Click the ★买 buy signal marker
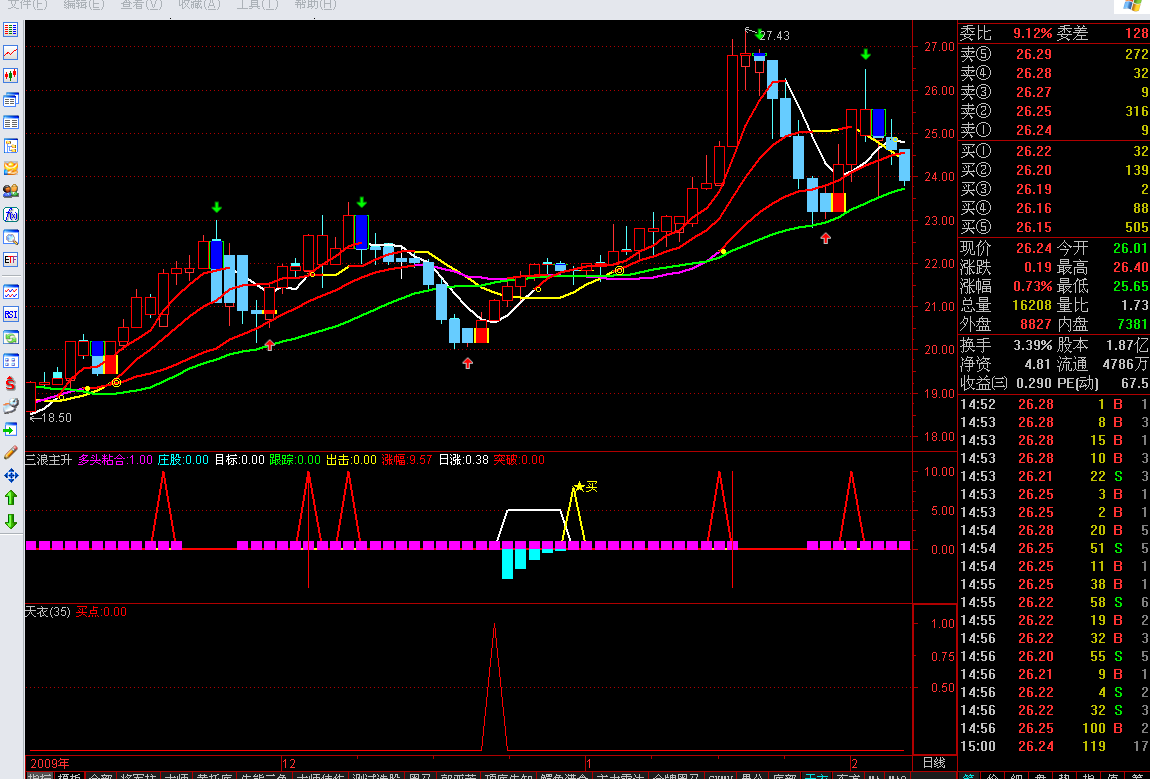The width and height of the screenshot is (1150, 779). point(586,486)
